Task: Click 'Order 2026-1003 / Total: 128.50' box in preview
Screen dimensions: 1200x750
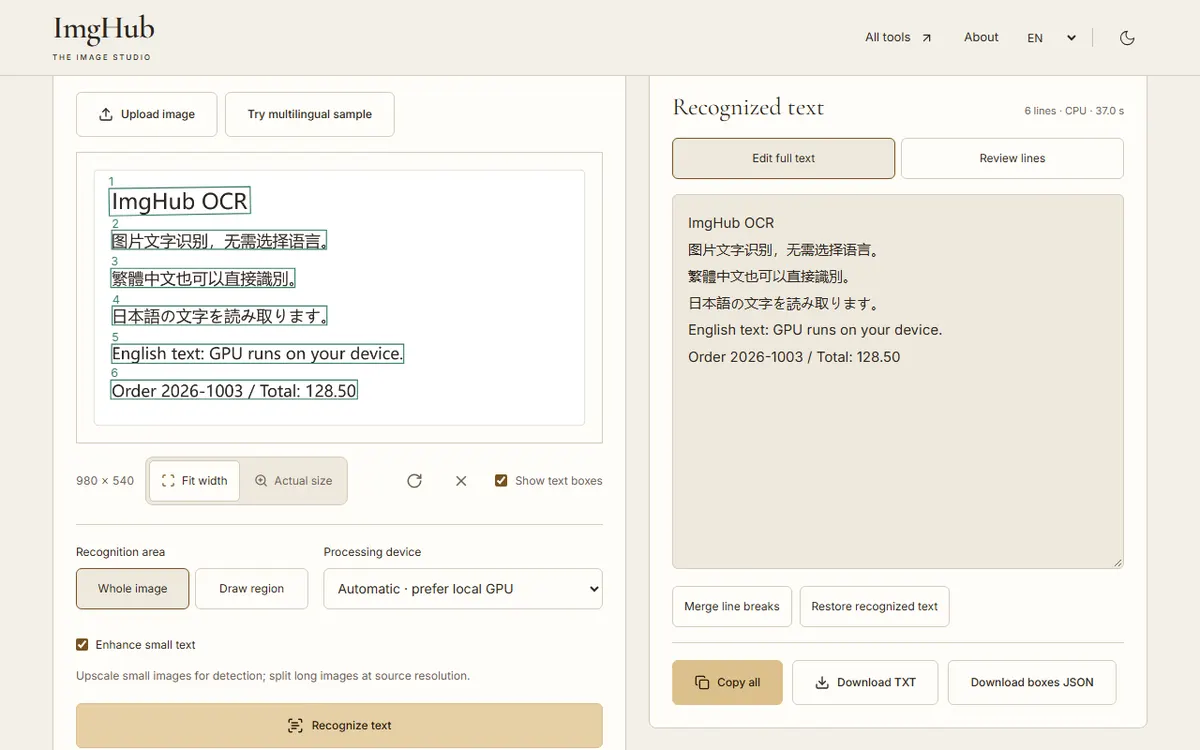Action: [x=234, y=391]
